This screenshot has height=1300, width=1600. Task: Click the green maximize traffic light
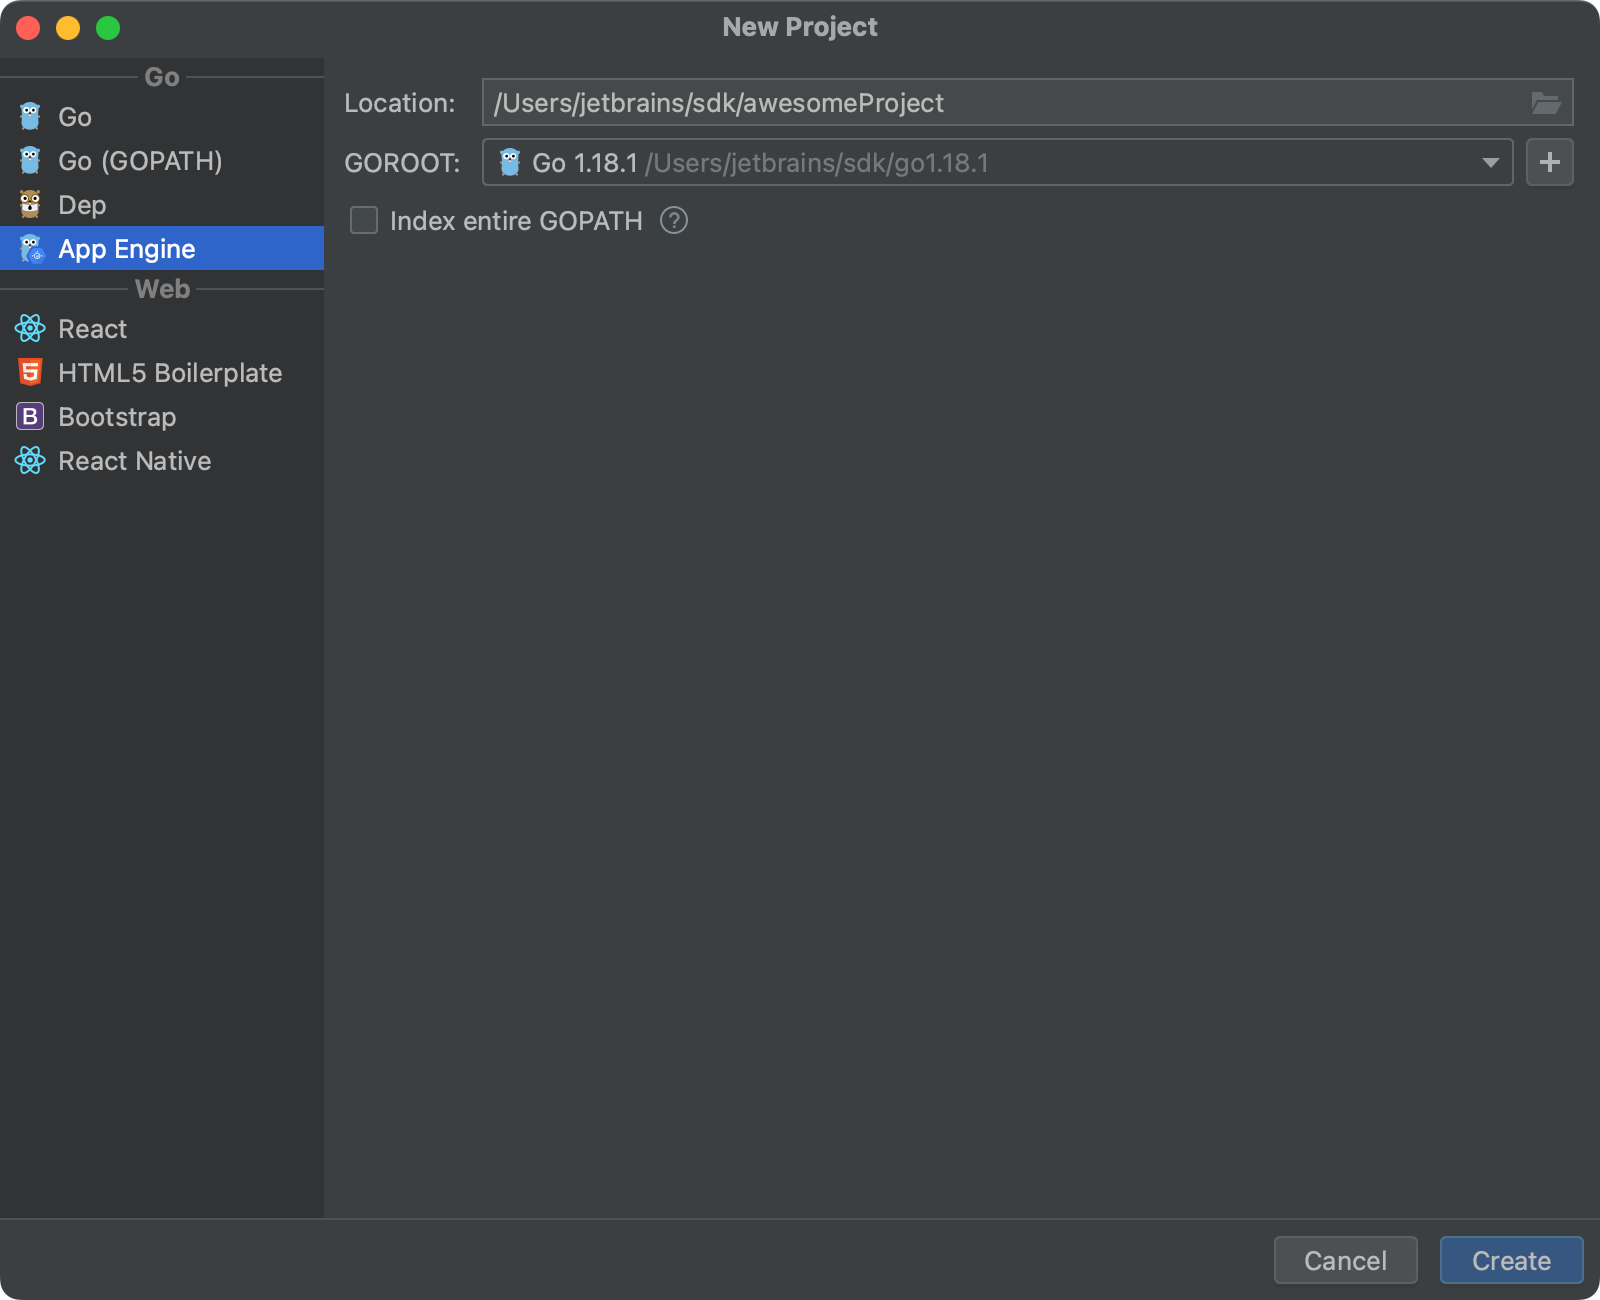point(106,28)
